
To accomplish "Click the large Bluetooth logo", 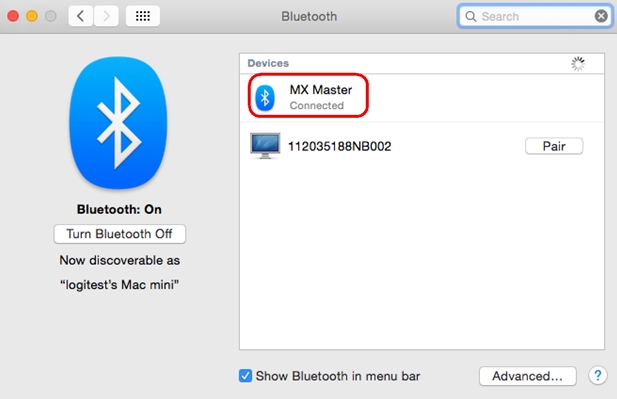I will coord(118,123).
